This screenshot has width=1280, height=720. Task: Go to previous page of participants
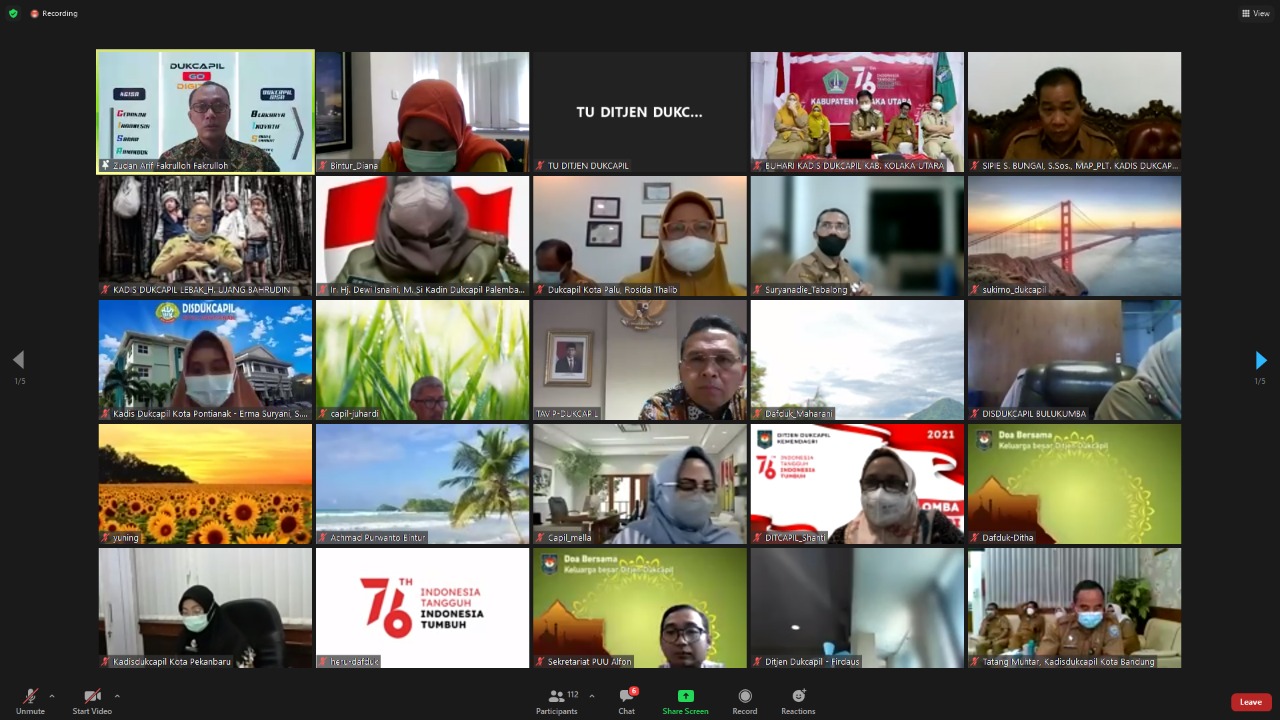pyautogui.click(x=18, y=360)
